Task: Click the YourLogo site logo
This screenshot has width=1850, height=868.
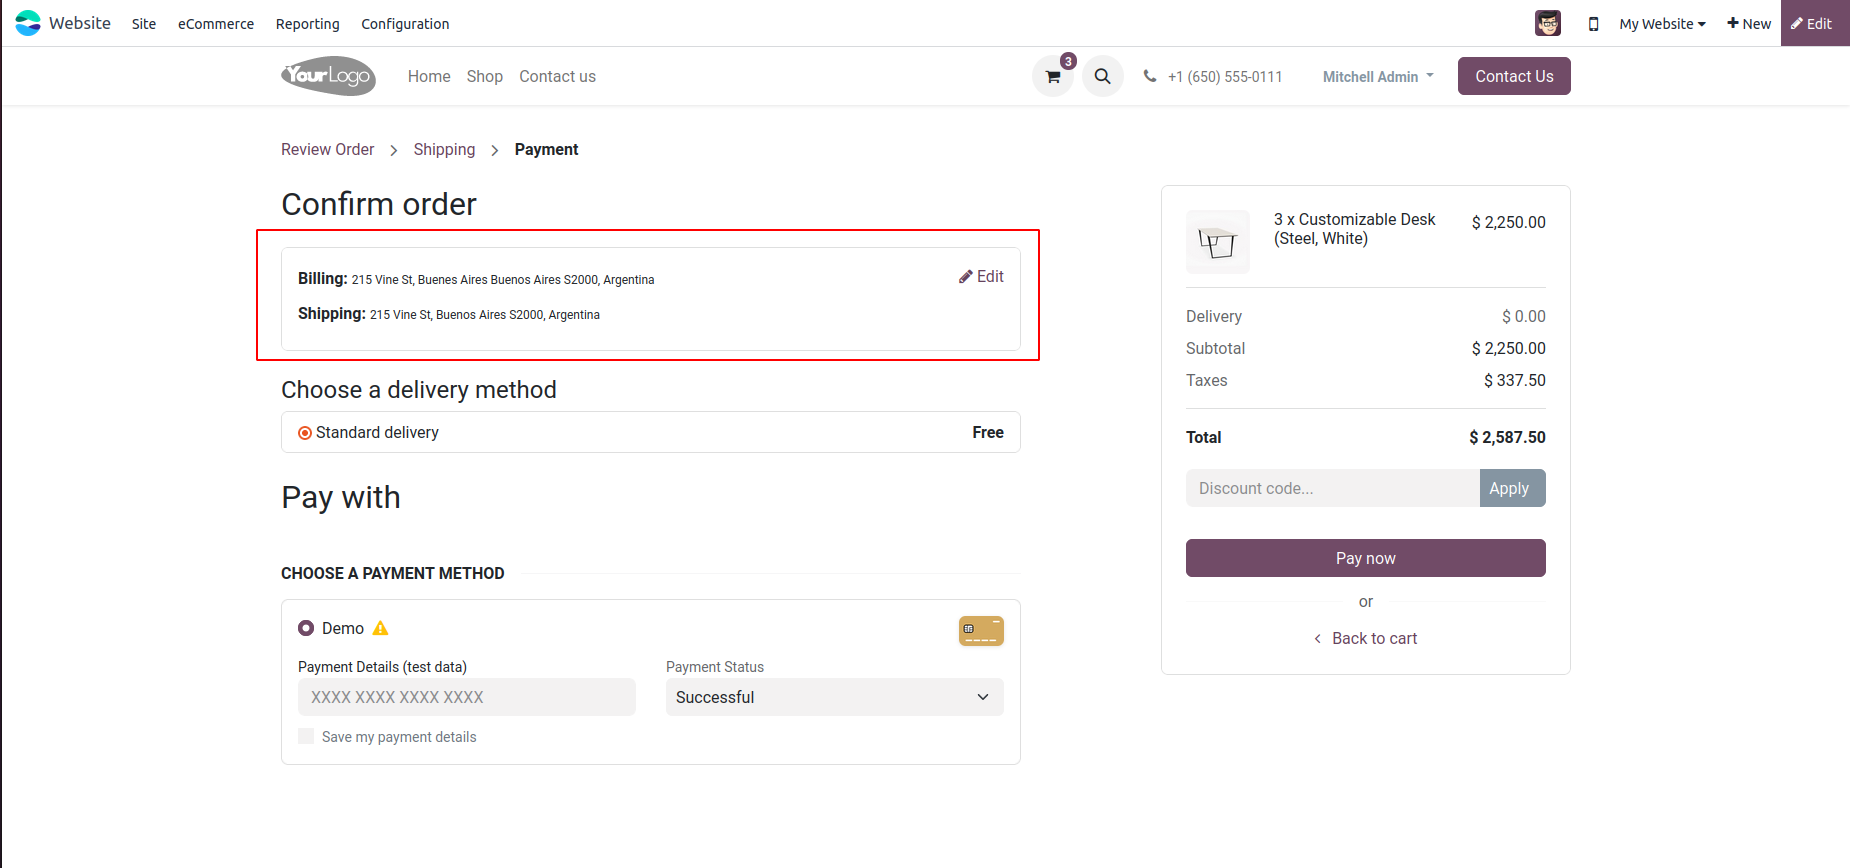Action: click(328, 76)
